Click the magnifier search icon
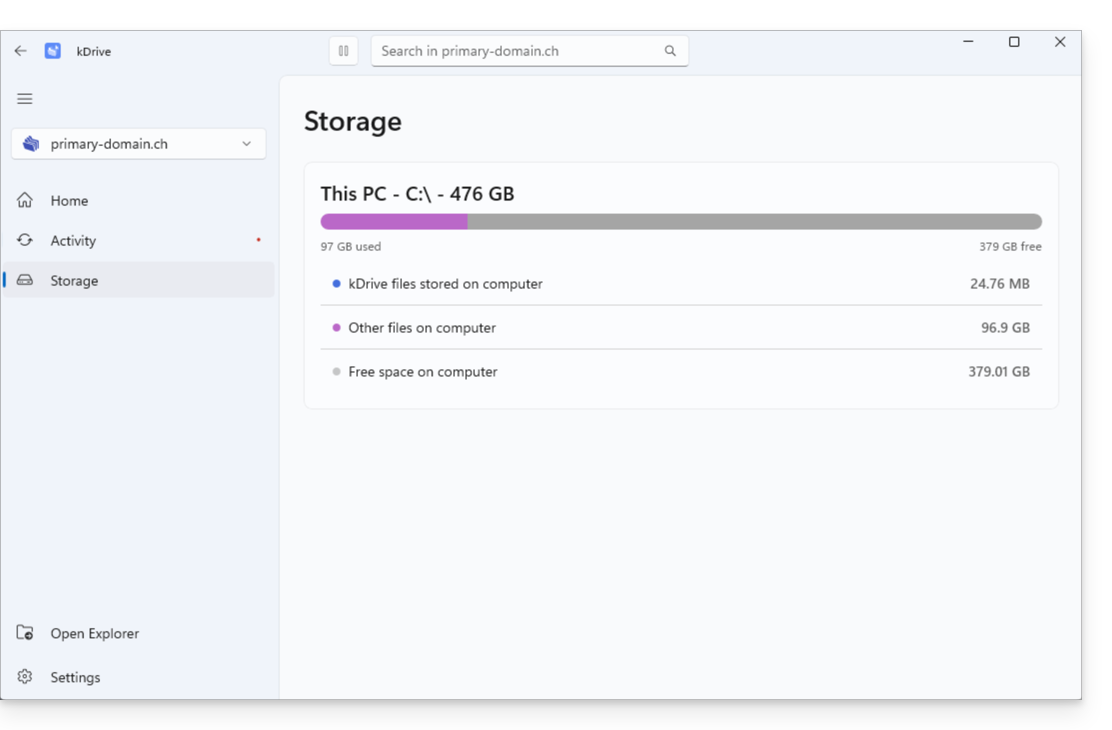 click(x=670, y=51)
